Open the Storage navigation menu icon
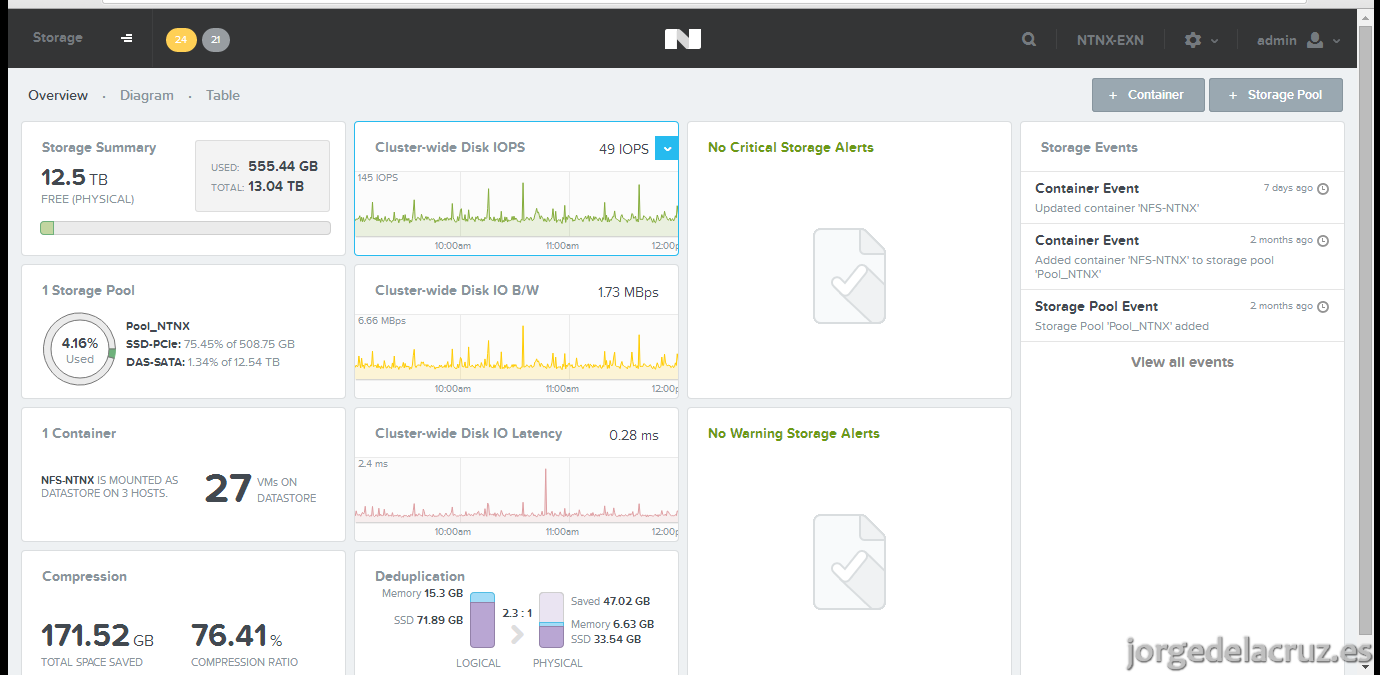The image size is (1380, 675). point(127,38)
